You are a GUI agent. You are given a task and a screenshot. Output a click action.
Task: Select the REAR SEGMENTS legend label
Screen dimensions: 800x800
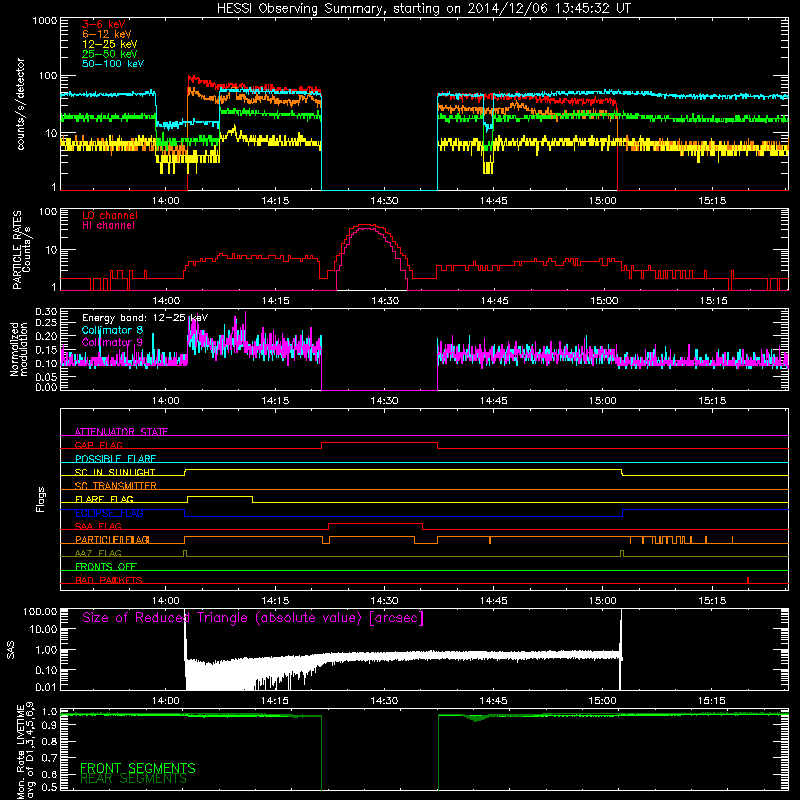point(134,778)
